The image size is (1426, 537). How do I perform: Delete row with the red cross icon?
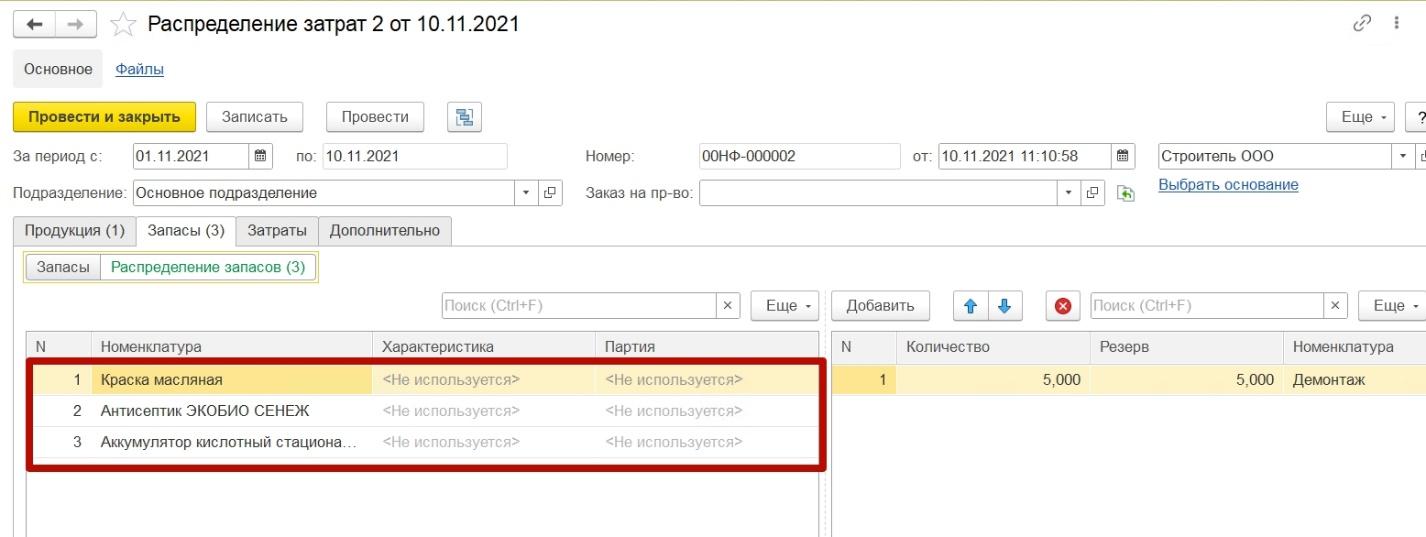(1062, 306)
